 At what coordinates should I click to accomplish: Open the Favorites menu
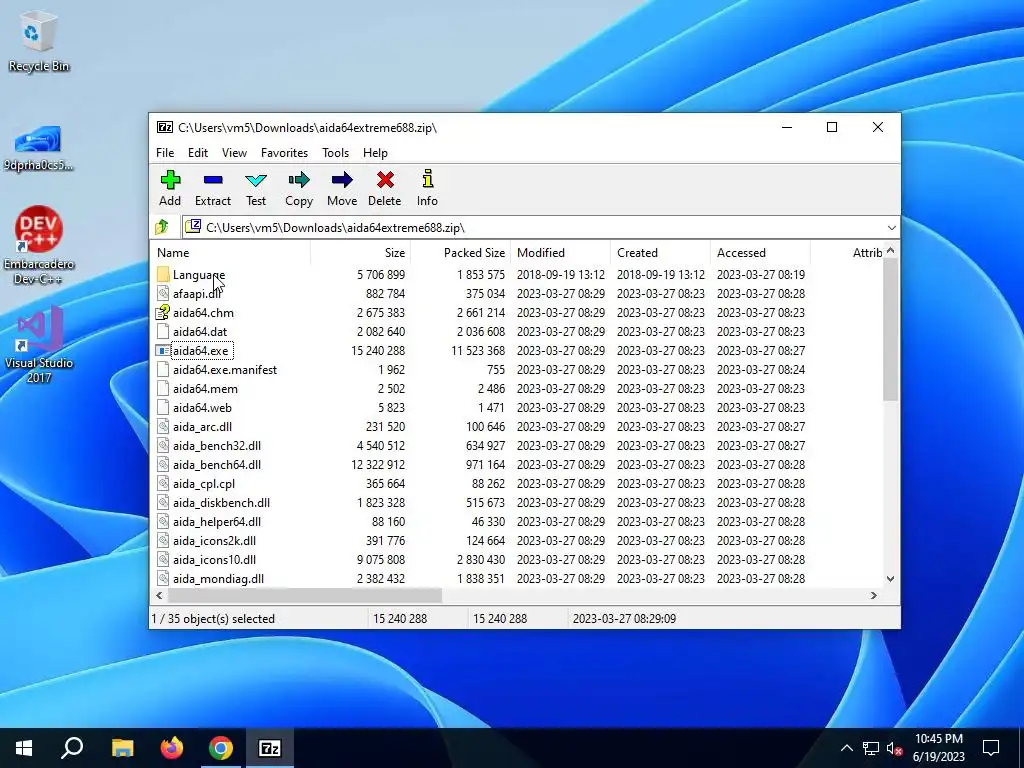tap(284, 153)
